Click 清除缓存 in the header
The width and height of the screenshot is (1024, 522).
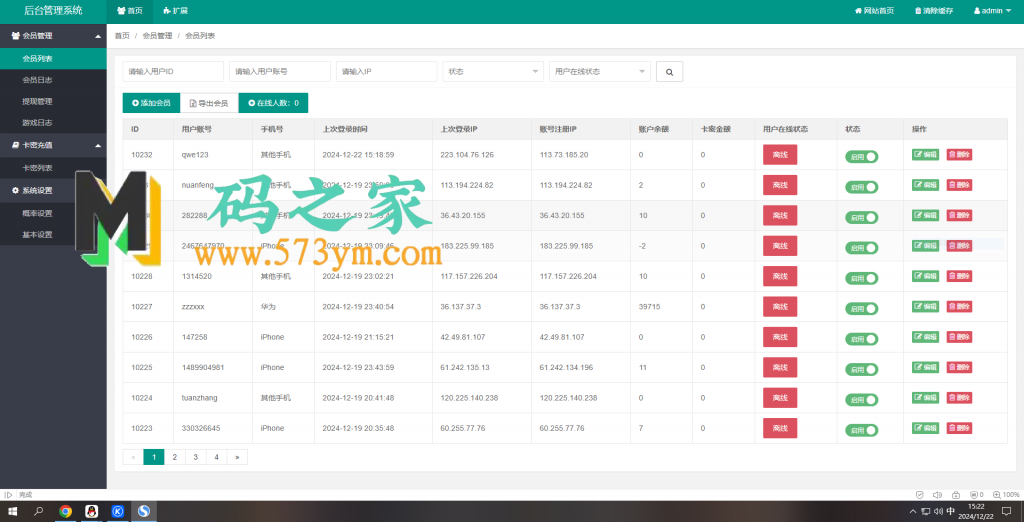click(934, 11)
